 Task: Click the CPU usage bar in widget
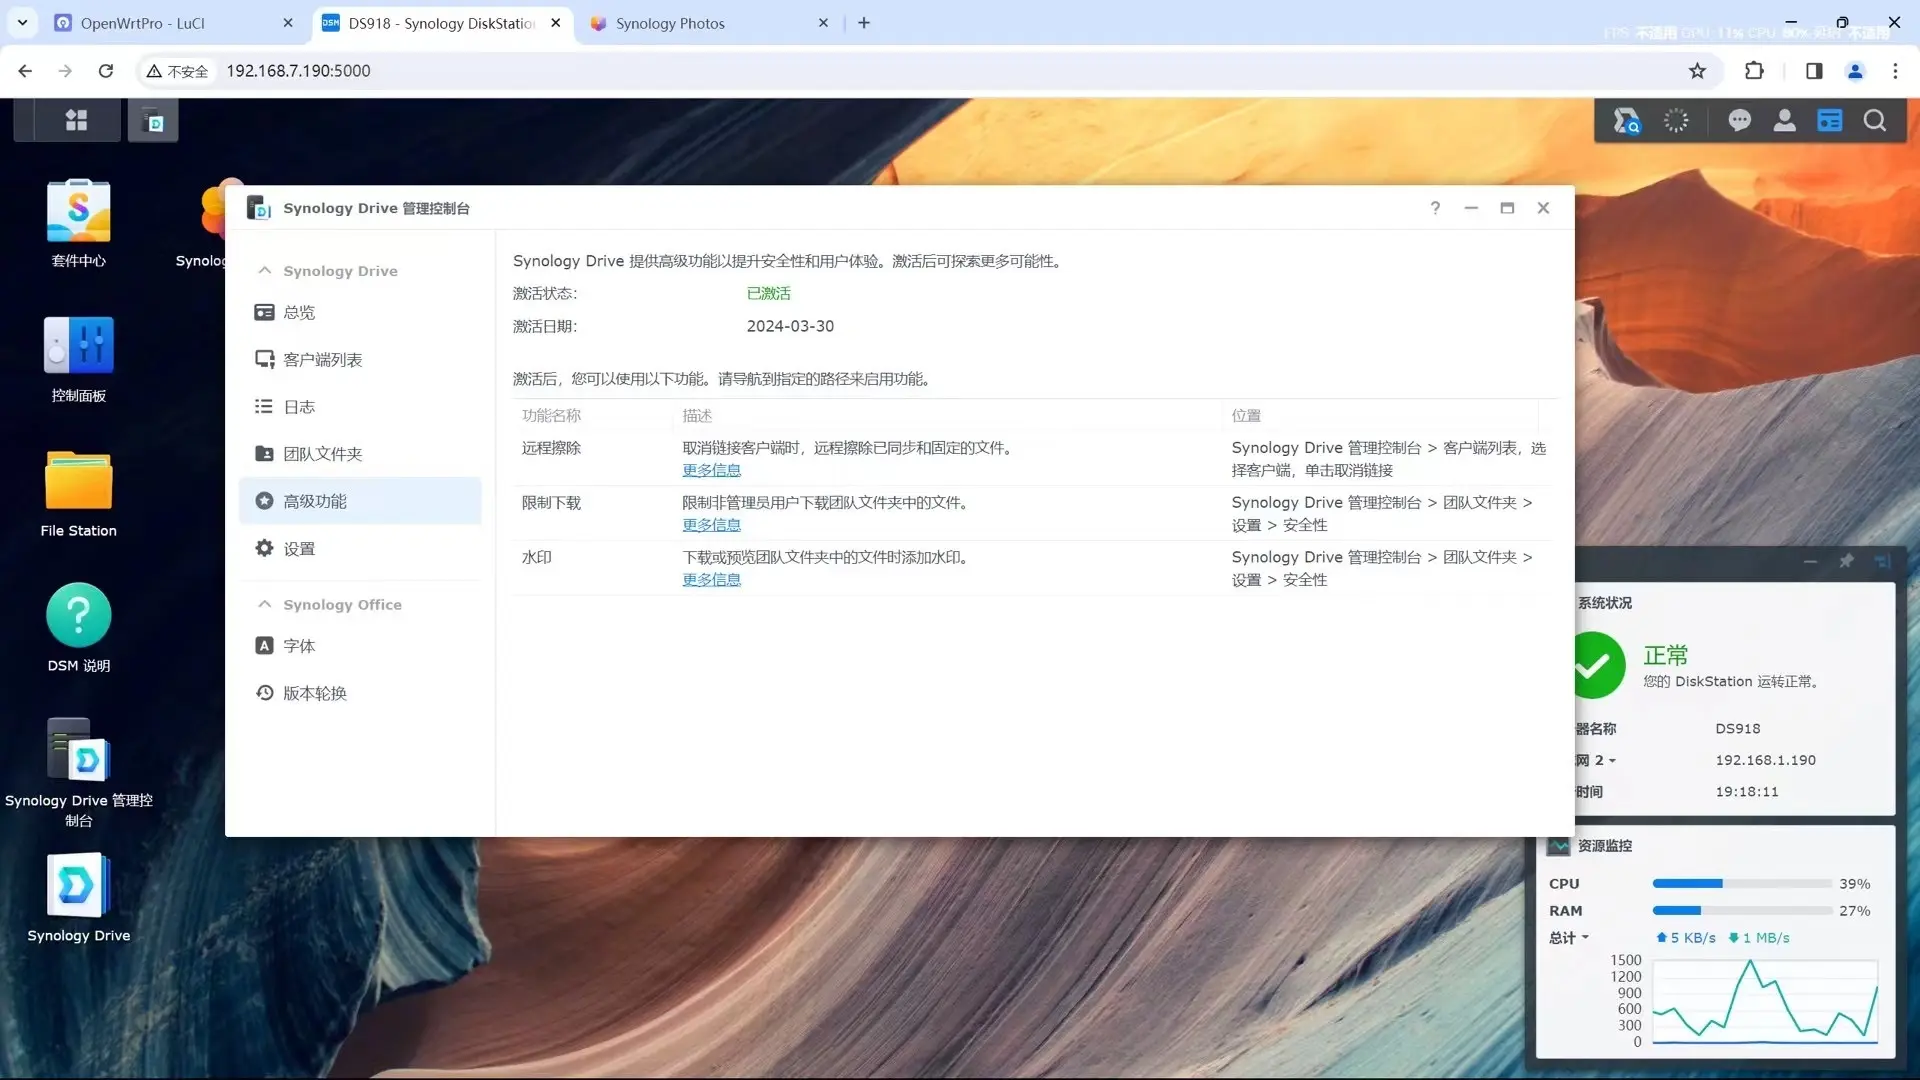(1741, 884)
